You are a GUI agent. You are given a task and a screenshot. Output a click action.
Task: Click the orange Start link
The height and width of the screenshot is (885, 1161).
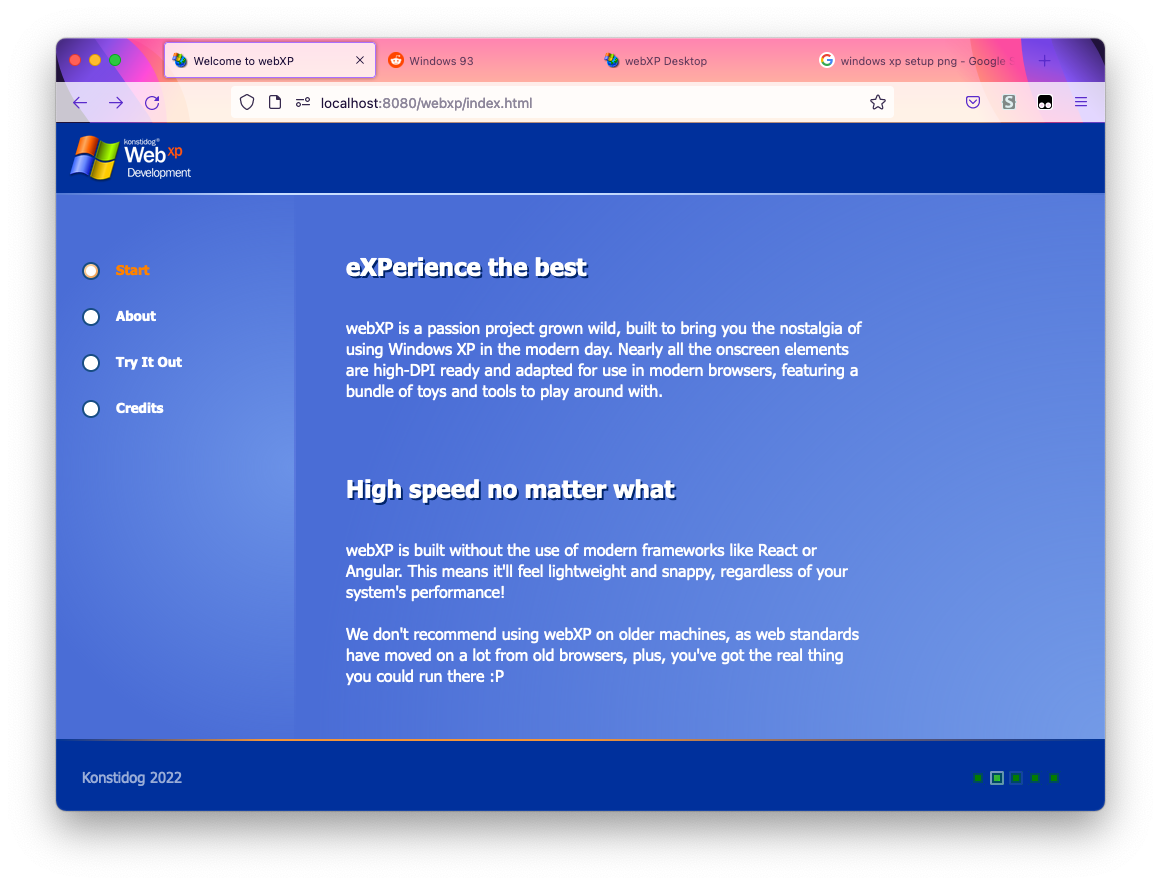click(132, 271)
